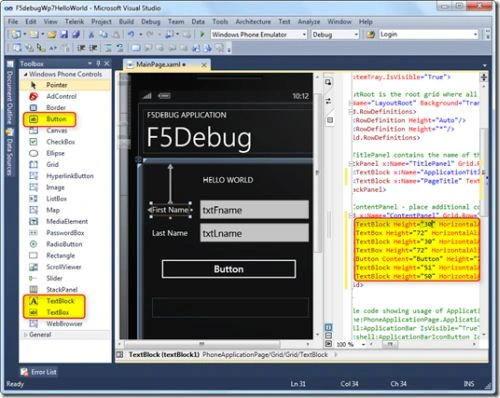Viewport: 500px width, 398px height.
Task: Select the Pointer tool in Toolbox
Action: (65, 85)
